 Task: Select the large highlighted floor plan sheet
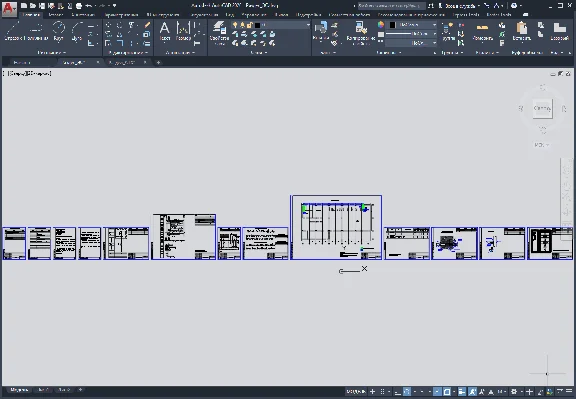336,227
